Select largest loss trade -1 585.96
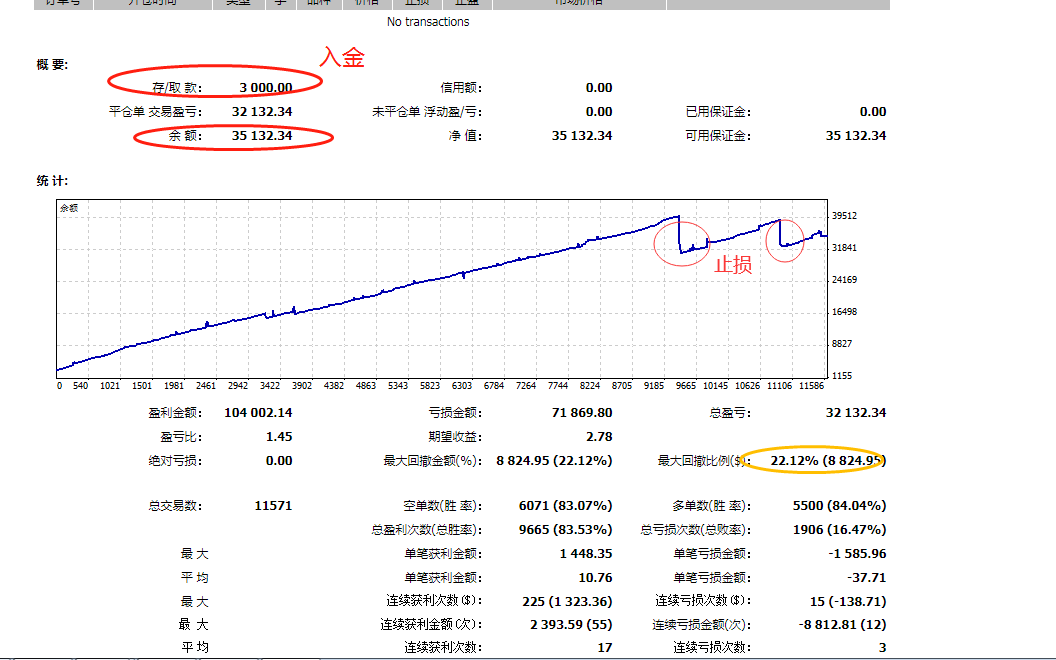Viewport: 1056px width, 660px height. coord(857,554)
